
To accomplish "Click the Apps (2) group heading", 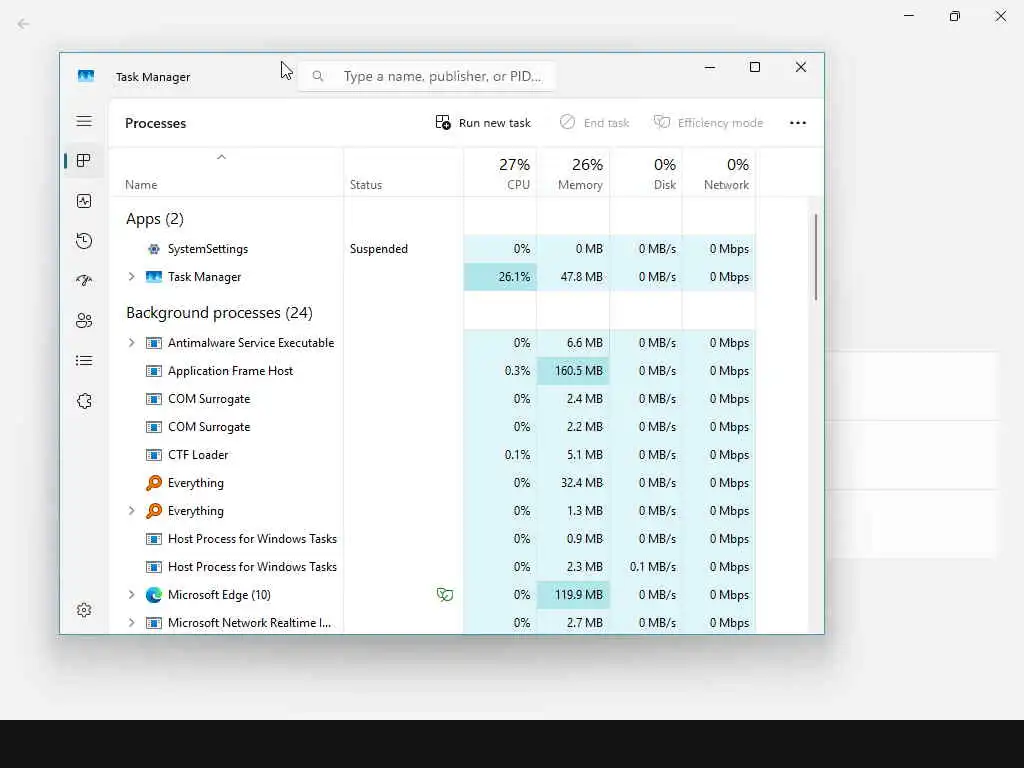I will 155,219.
